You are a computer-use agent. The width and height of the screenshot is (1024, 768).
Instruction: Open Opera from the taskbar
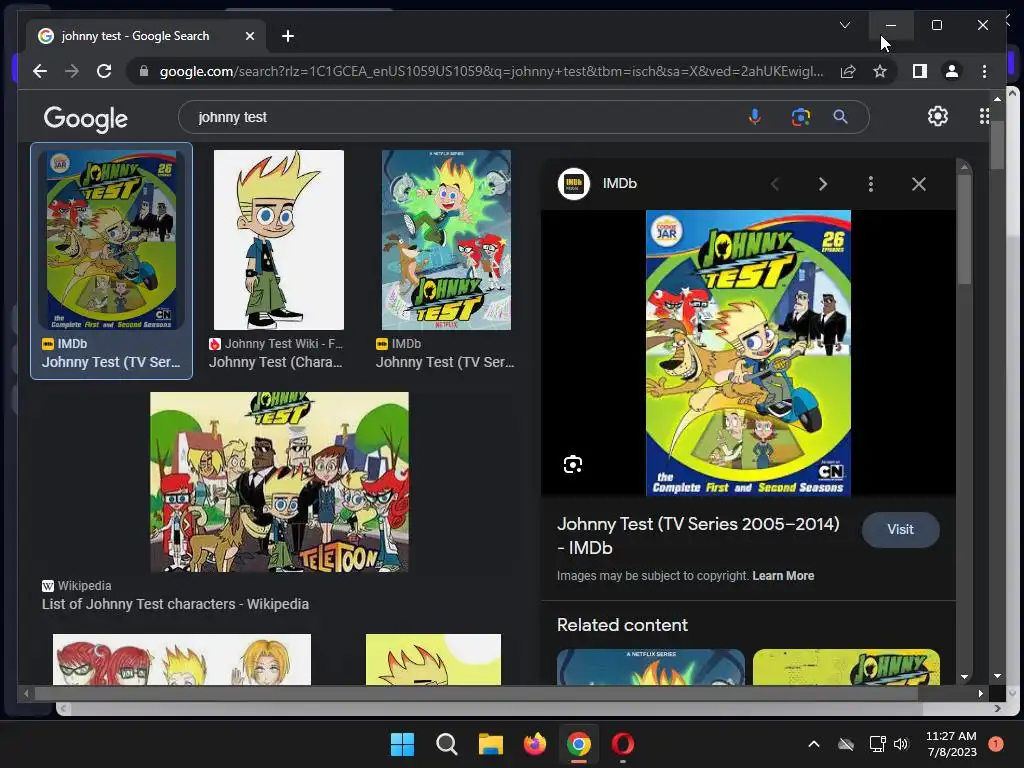[x=623, y=744]
